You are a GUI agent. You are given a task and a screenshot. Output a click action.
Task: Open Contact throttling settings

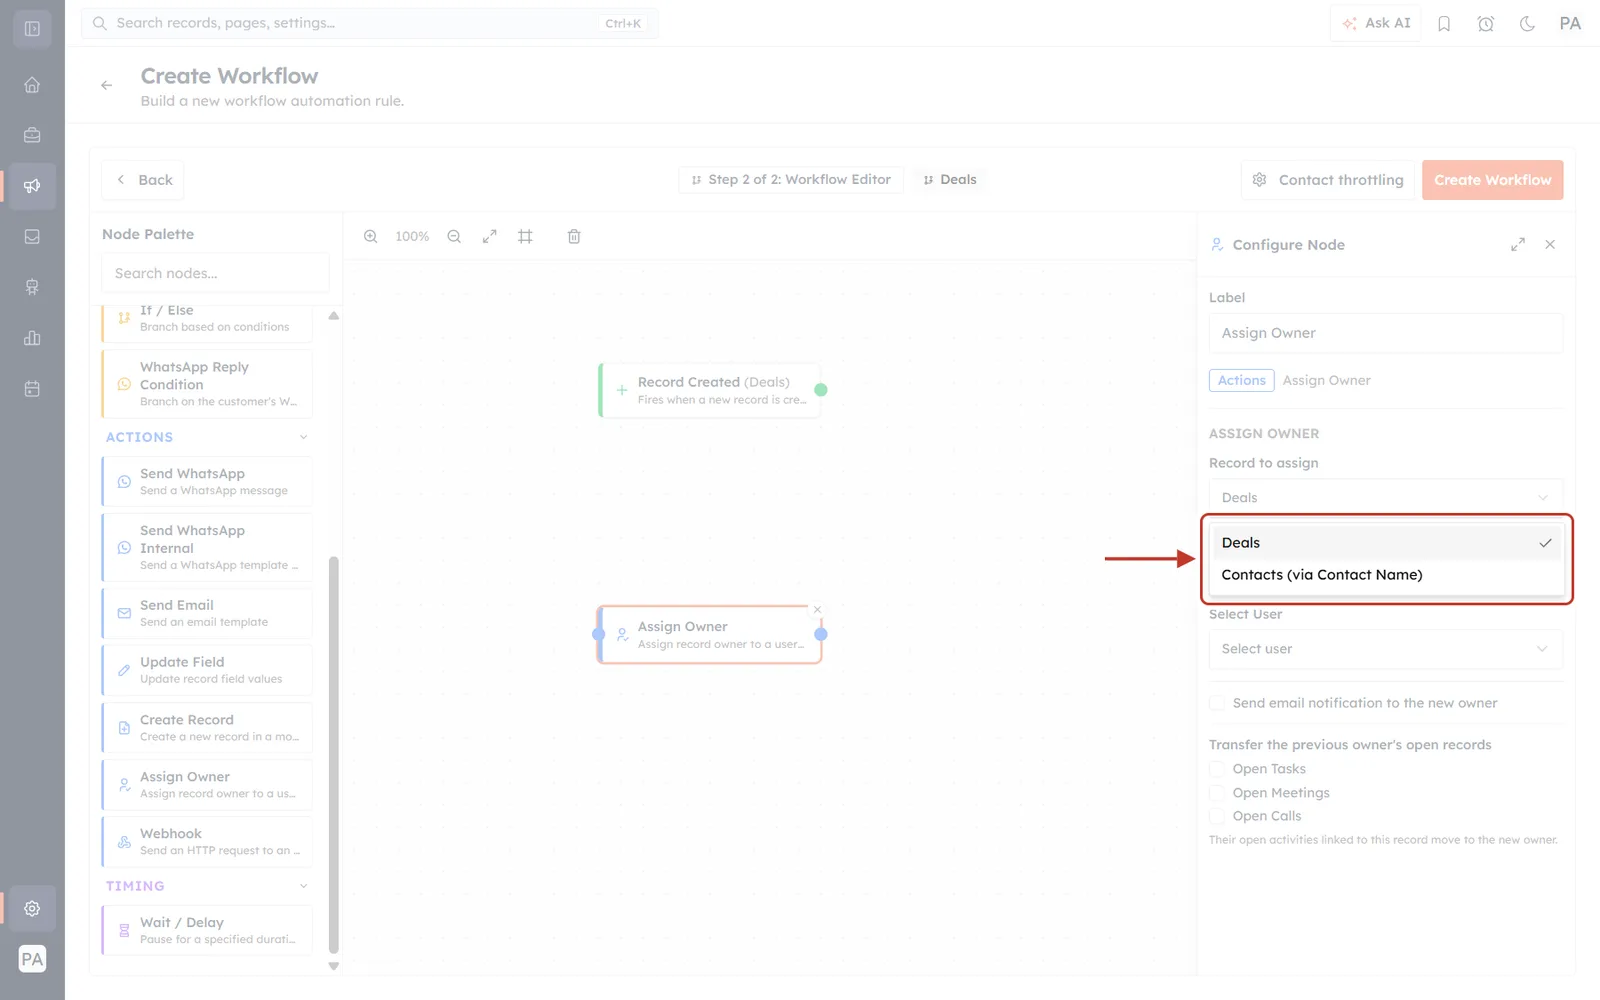tap(1328, 180)
